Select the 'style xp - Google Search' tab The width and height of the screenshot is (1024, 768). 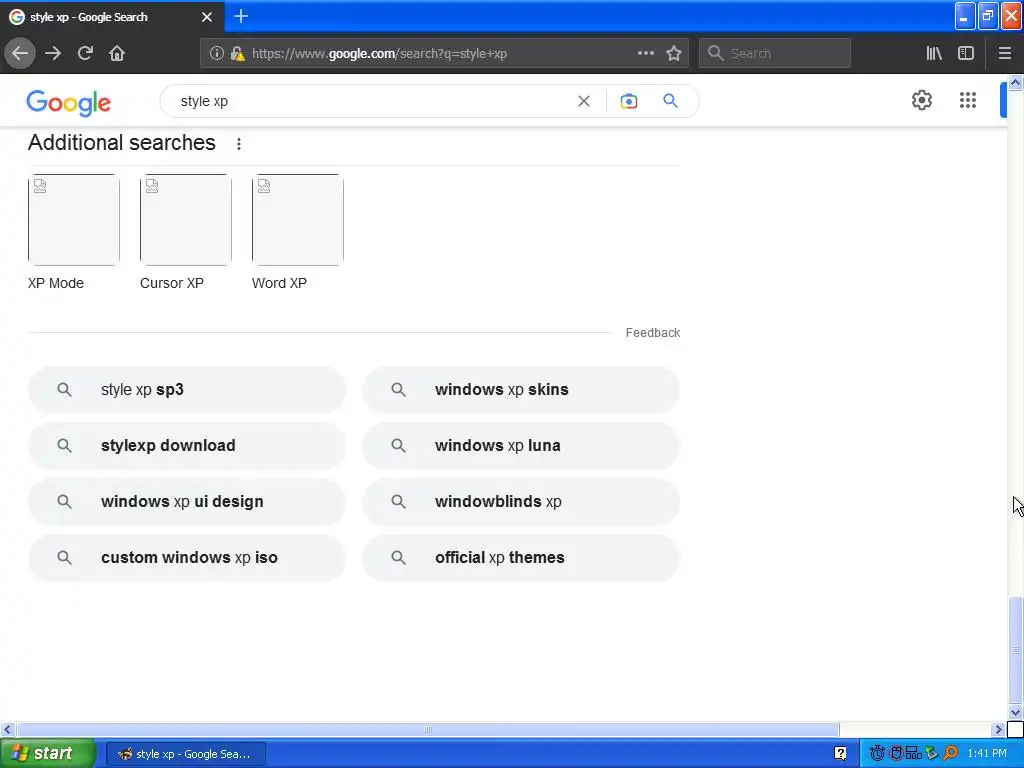coord(112,16)
